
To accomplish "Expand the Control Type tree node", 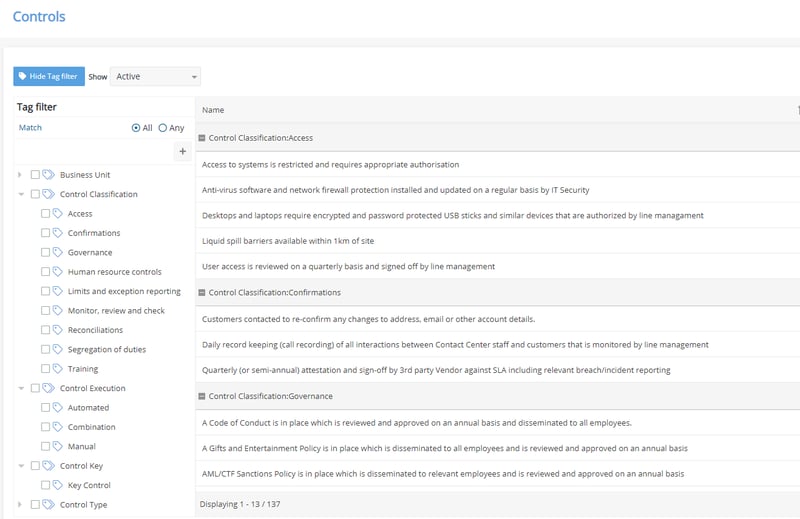I will pos(20,505).
